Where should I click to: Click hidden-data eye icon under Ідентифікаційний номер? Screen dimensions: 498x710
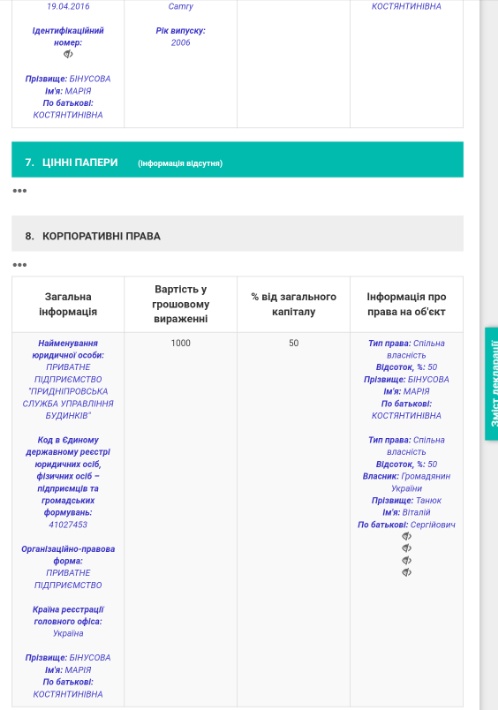[68, 54]
